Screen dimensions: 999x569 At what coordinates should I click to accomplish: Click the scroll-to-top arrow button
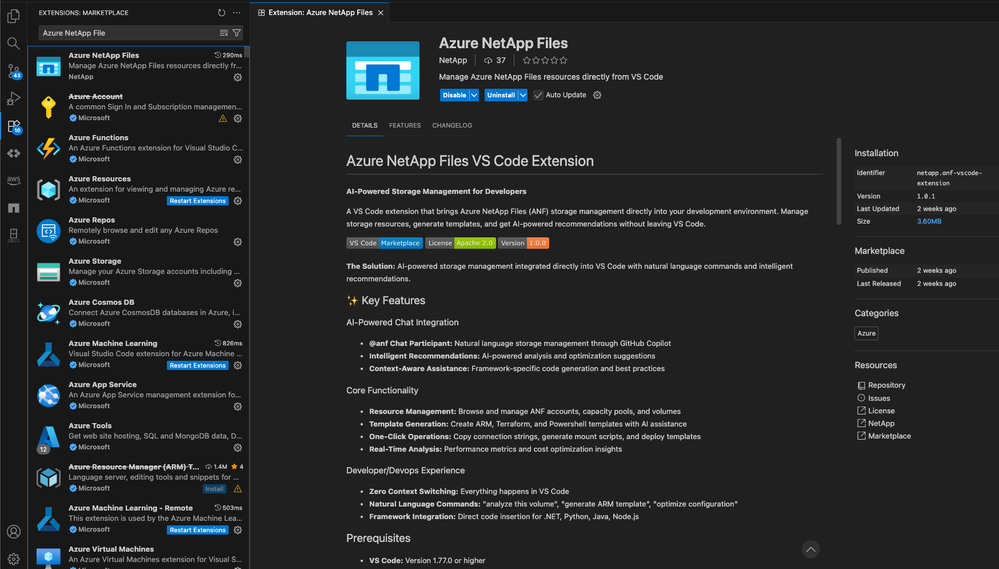[811, 549]
